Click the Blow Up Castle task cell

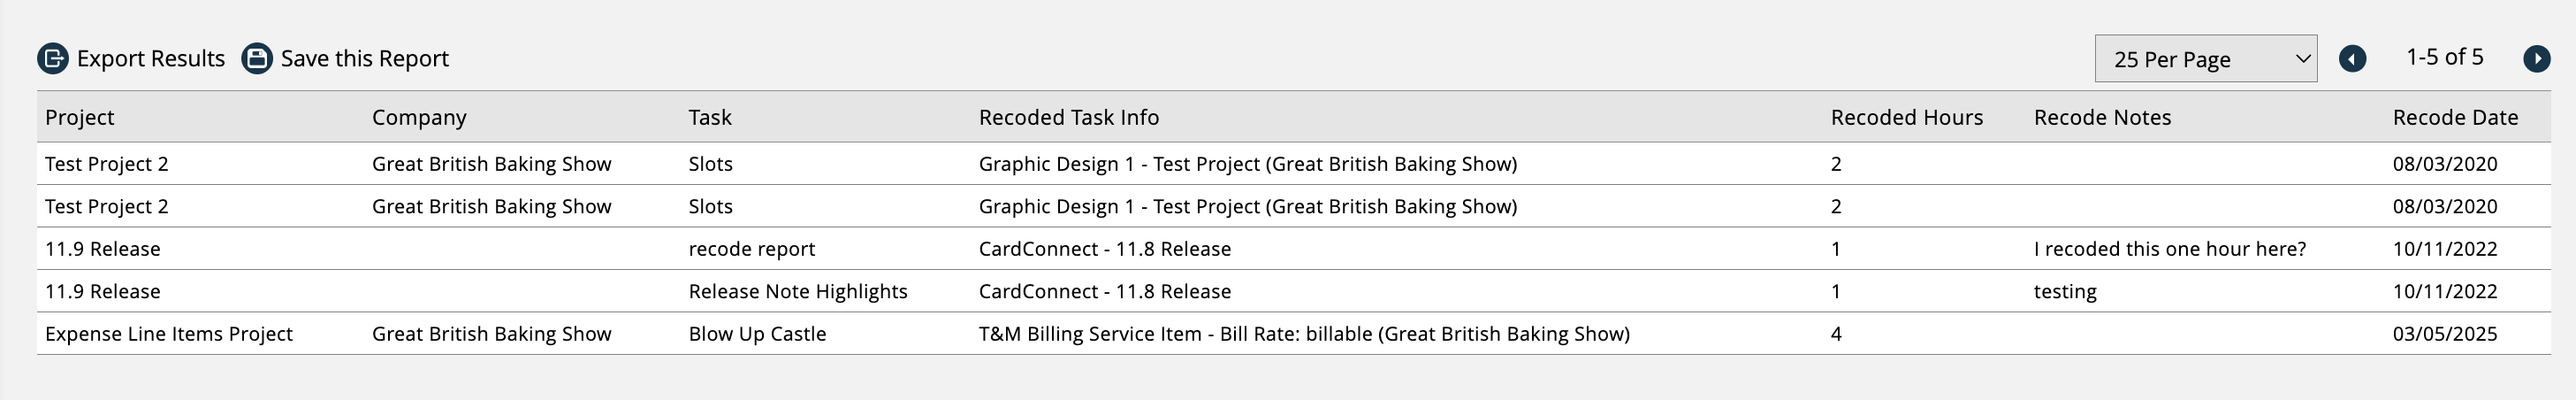757,334
